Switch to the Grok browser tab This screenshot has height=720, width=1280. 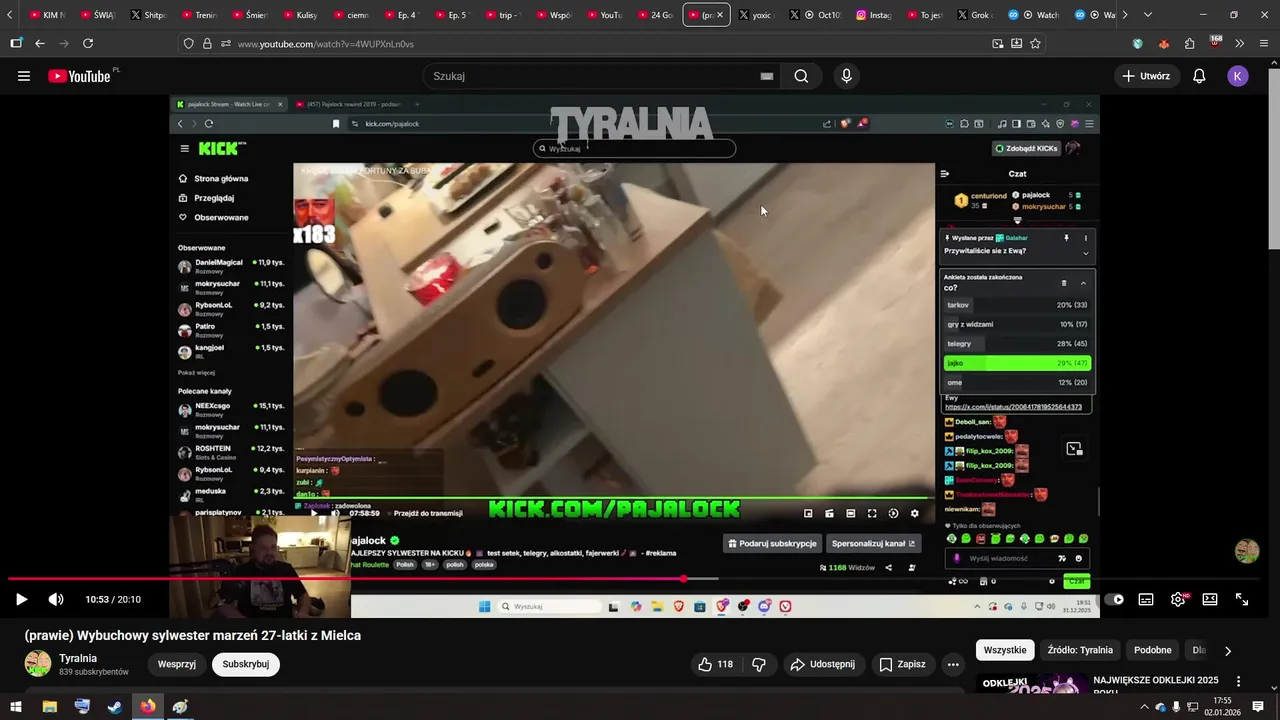click(973, 15)
